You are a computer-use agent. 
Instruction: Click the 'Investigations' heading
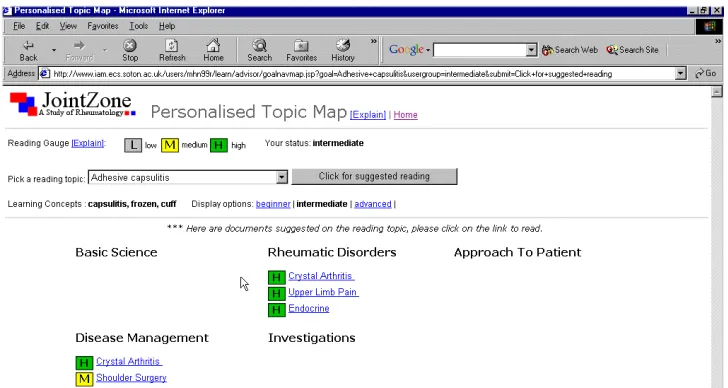pos(312,337)
